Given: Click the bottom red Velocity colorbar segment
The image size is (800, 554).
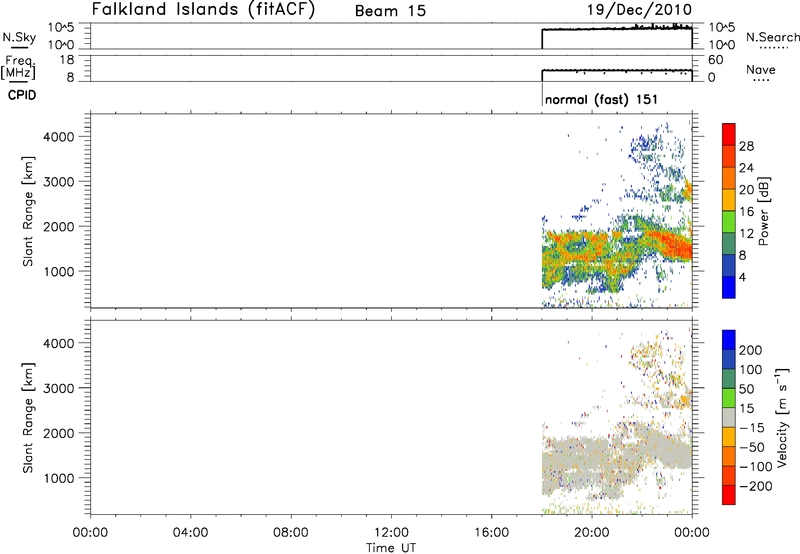Looking at the screenshot, I should (729, 495).
